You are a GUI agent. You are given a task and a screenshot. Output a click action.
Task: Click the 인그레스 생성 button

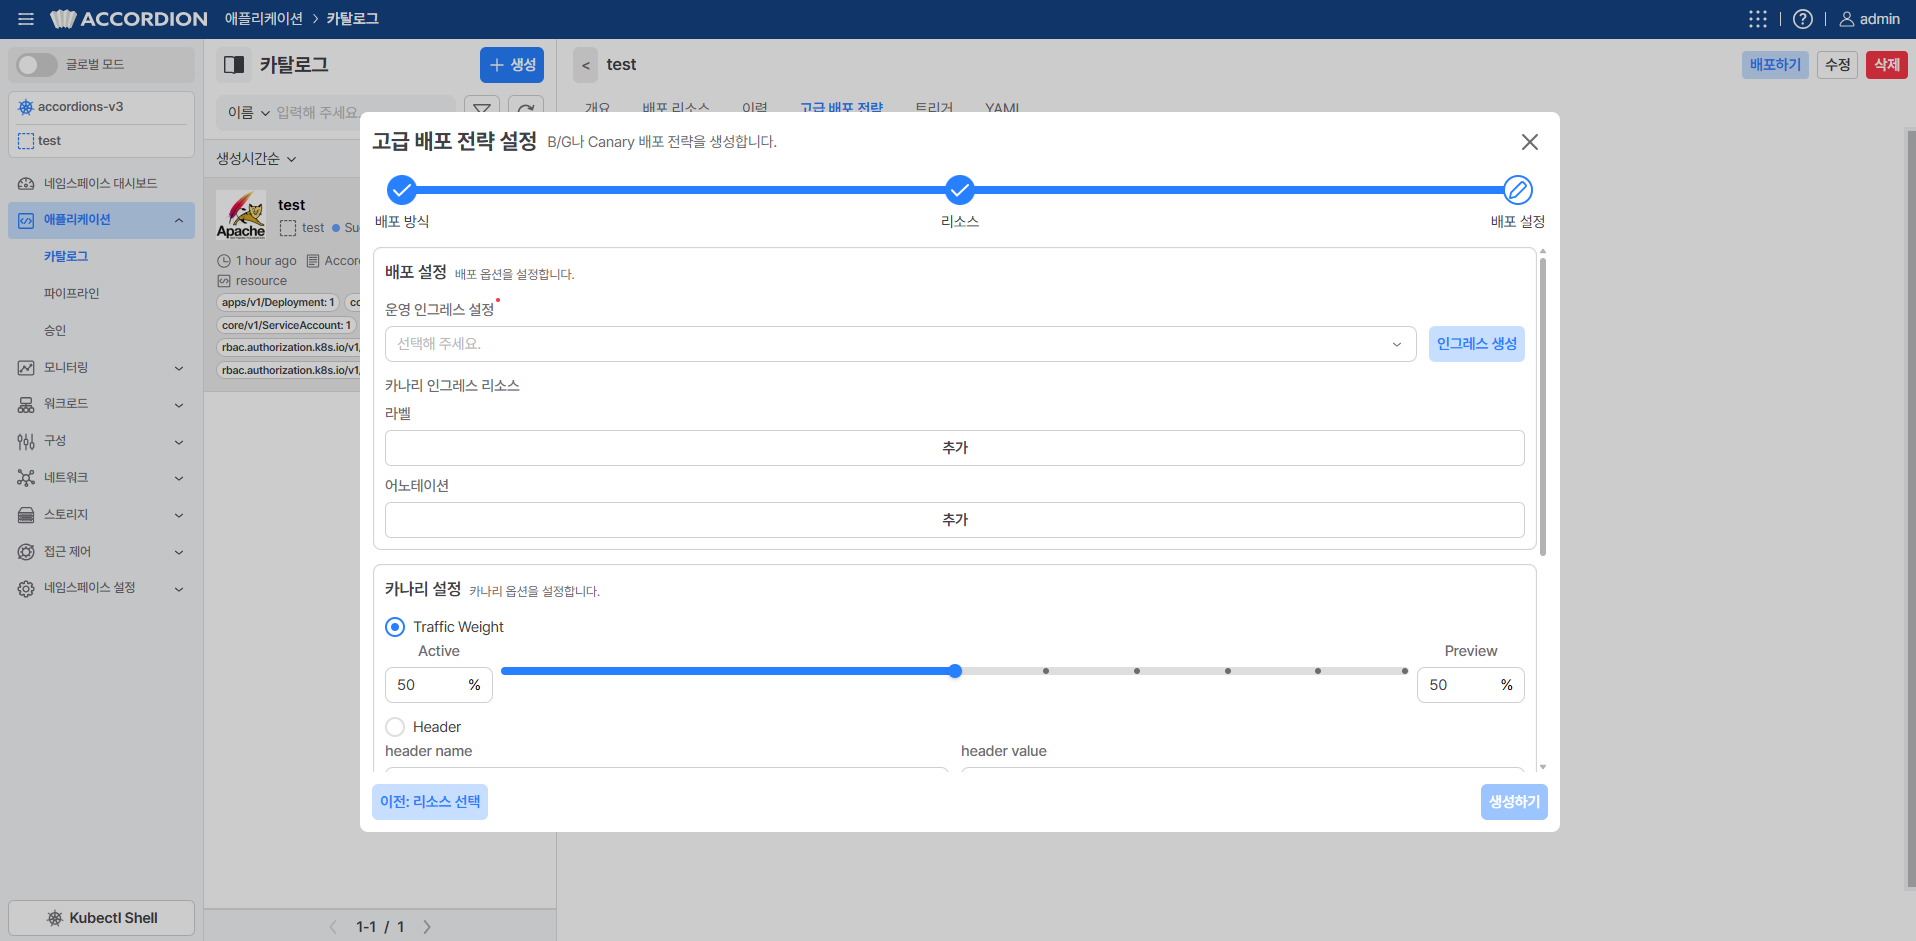point(1477,344)
